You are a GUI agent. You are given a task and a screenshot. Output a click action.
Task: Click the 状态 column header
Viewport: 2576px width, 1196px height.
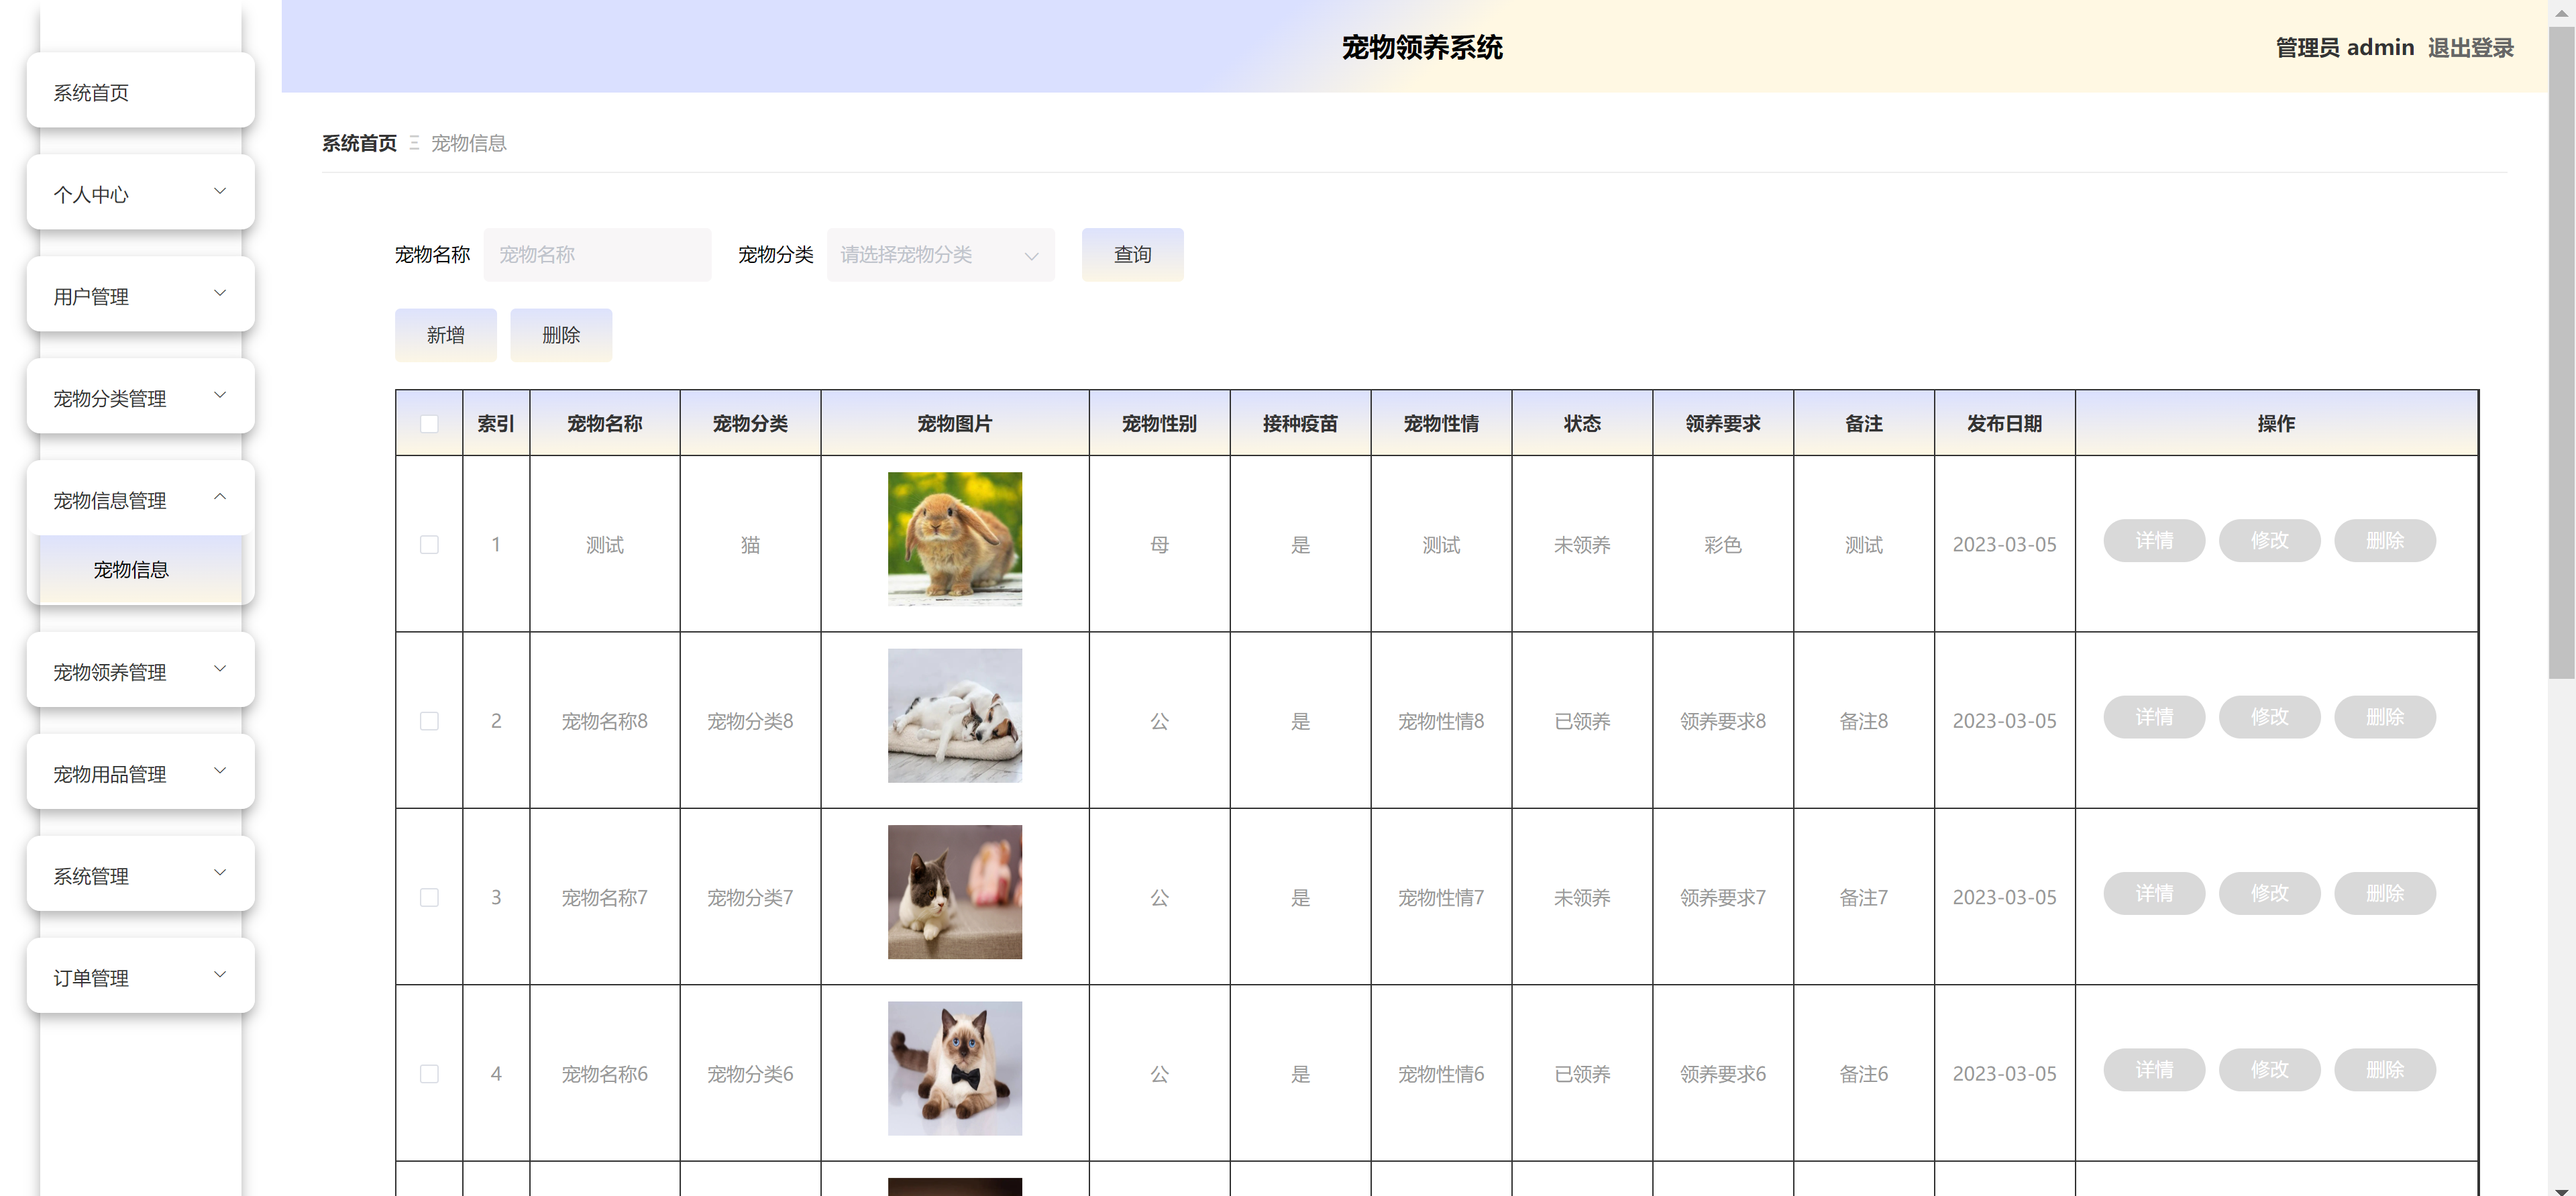pos(1582,424)
